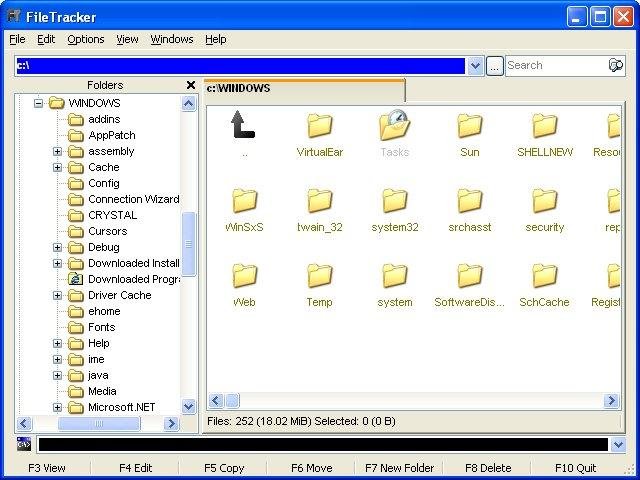The height and width of the screenshot is (480, 640).
Task: Expand the assembly tree node
Action: click(x=57, y=151)
